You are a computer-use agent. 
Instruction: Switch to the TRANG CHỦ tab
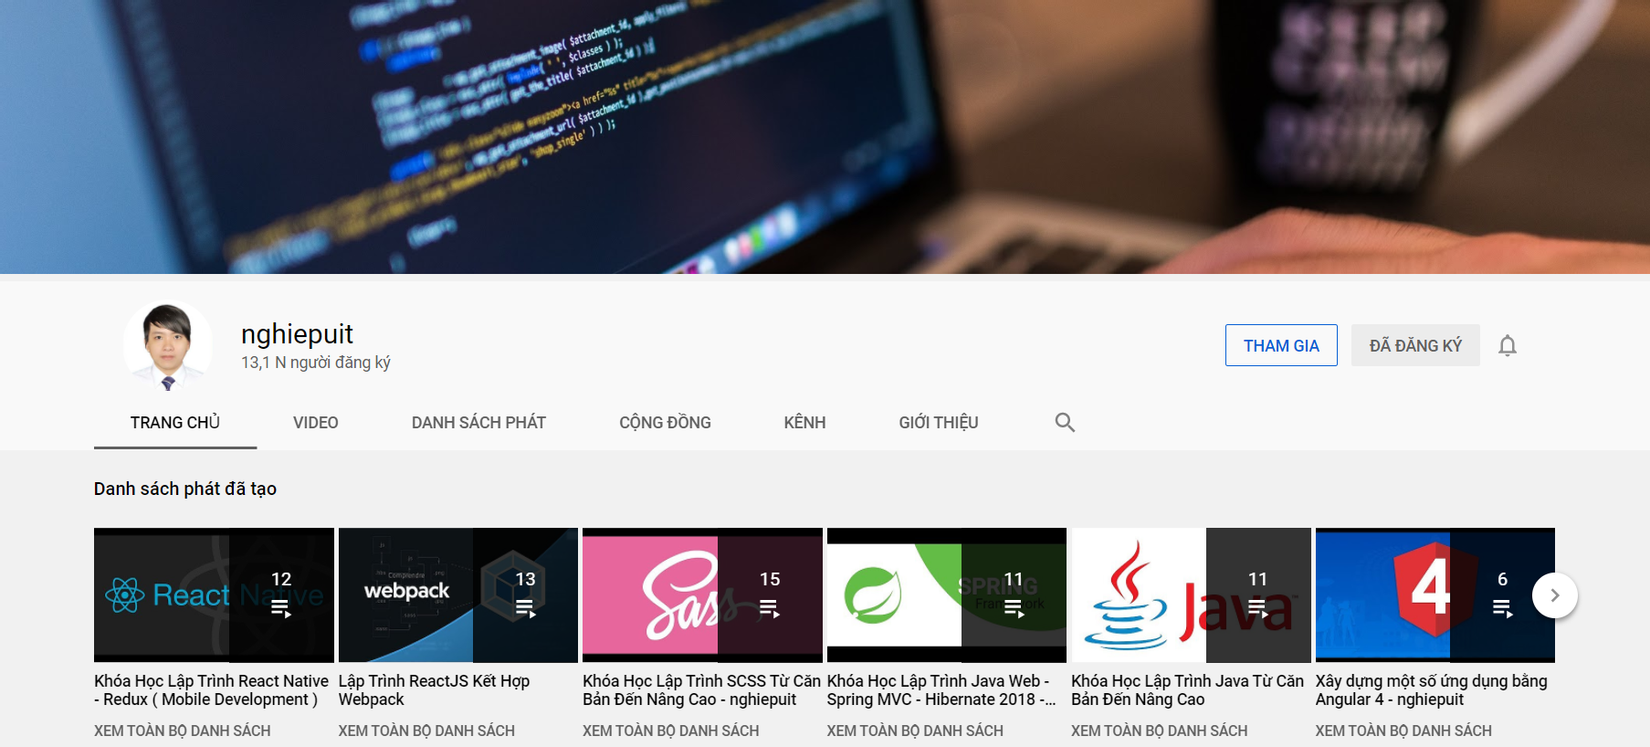[175, 422]
